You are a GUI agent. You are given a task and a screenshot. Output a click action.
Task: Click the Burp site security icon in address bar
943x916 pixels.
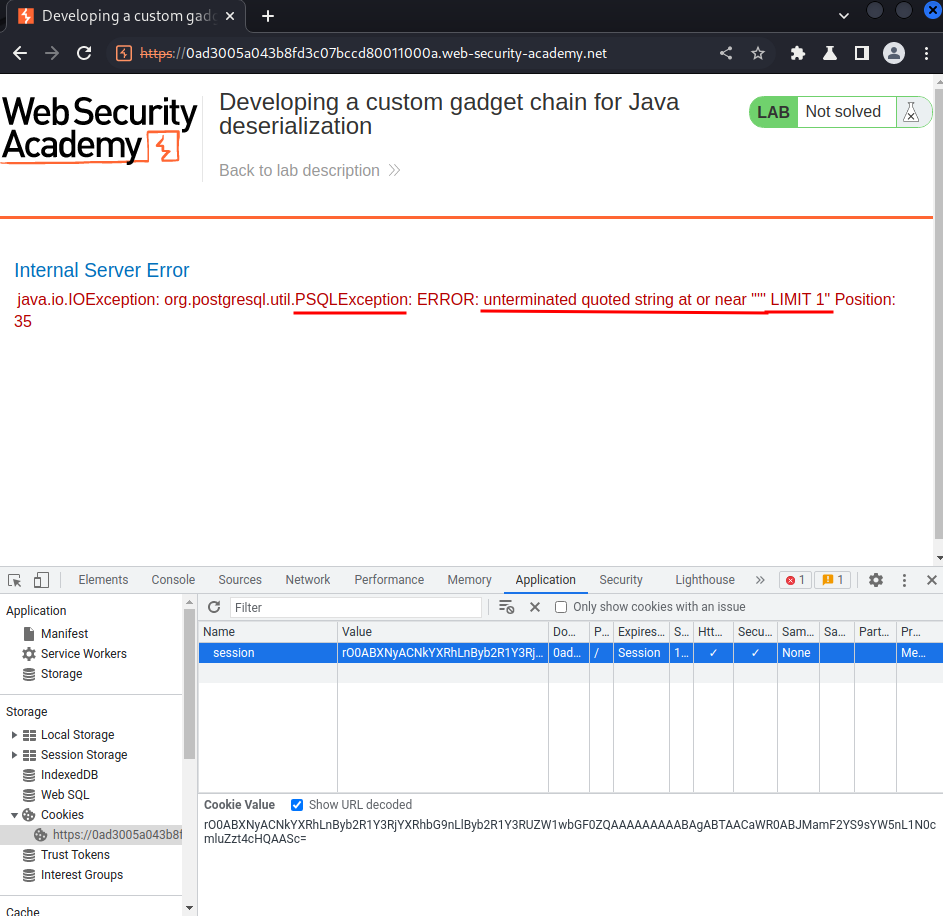click(124, 54)
